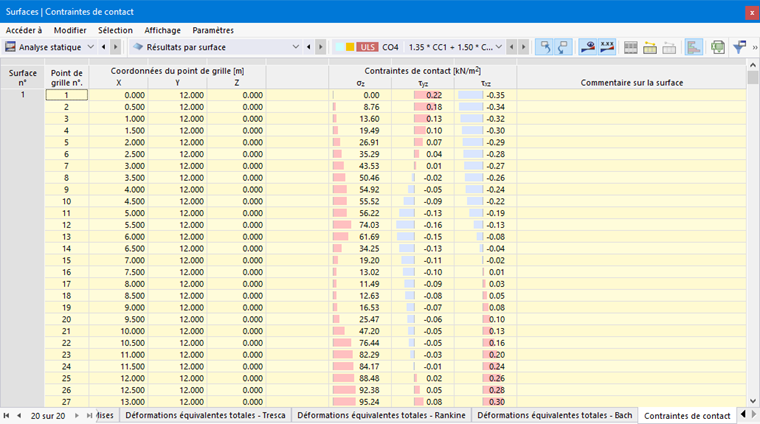Open the Affichage menu
The image size is (760, 424).
[162, 30]
